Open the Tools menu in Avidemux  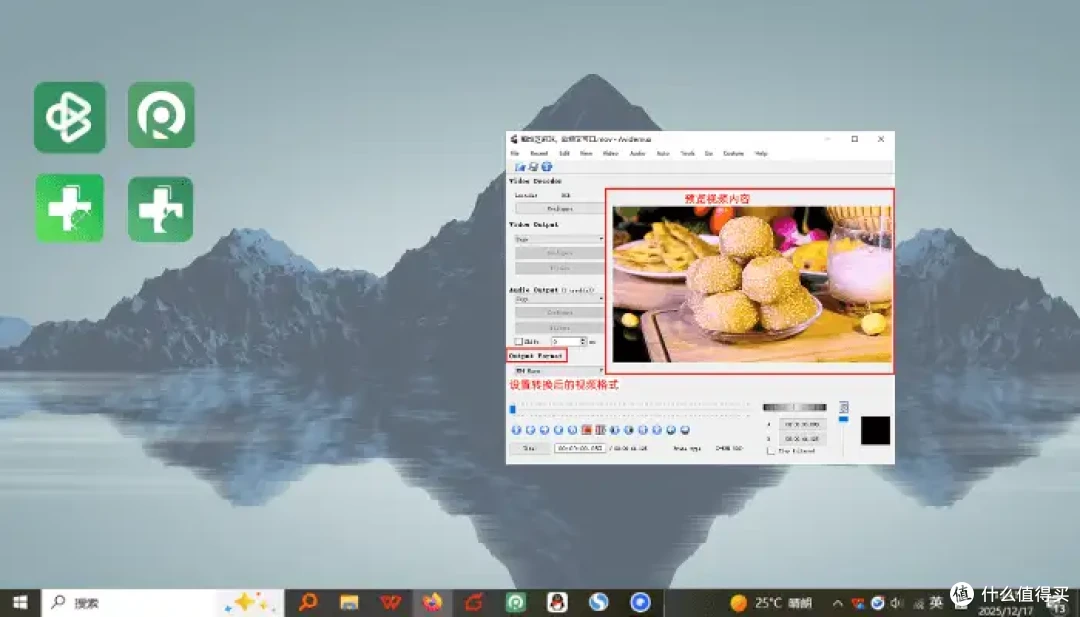click(x=687, y=154)
